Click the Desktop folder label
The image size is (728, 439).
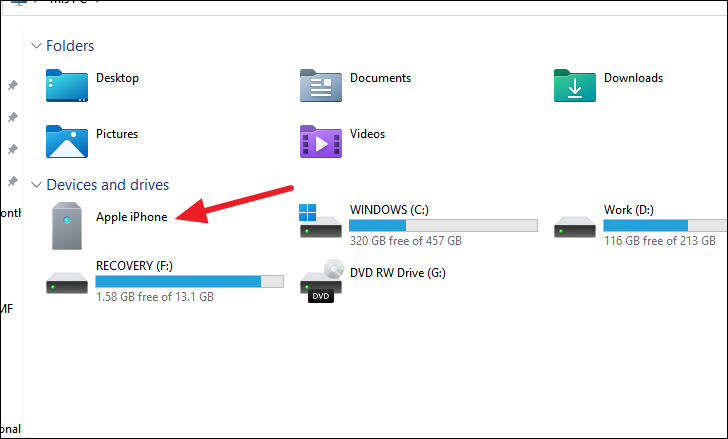coord(117,78)
